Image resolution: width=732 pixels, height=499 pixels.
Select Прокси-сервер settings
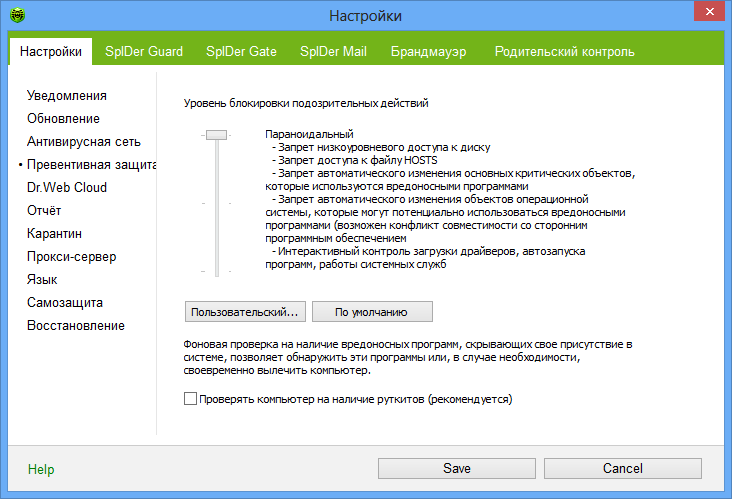[x=71, y=256]
